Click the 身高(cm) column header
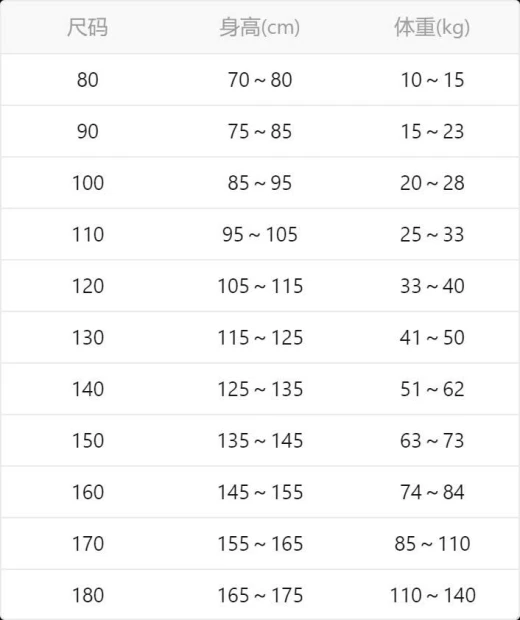The height and width of the screenshot is (620, 520). (x=260, y=28)
